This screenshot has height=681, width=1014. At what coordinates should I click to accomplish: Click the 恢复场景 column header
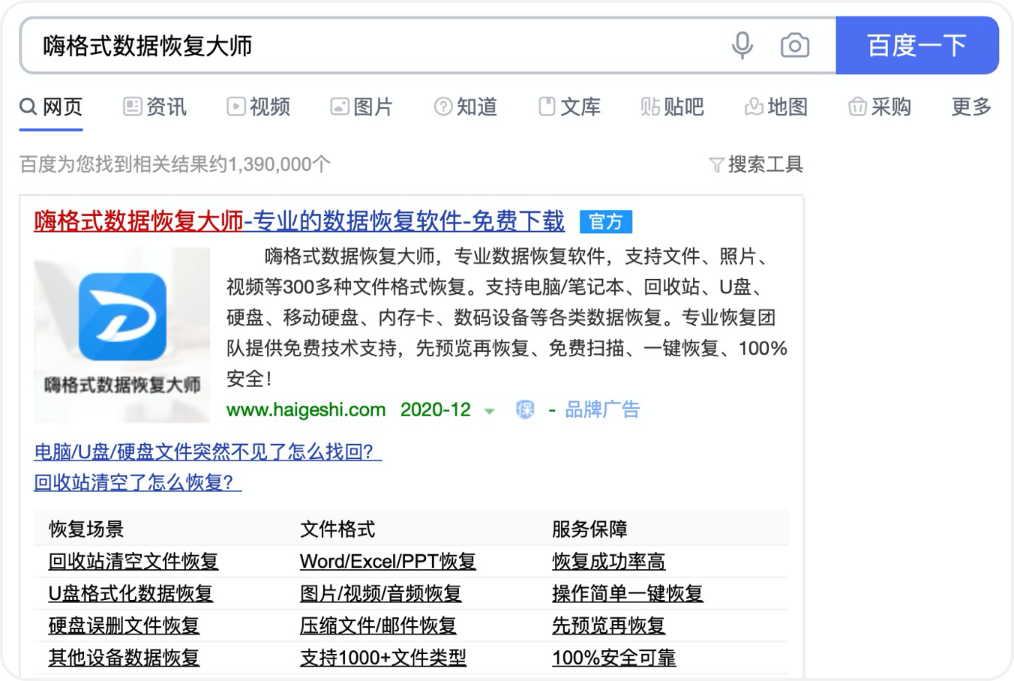tap(86, 529)
